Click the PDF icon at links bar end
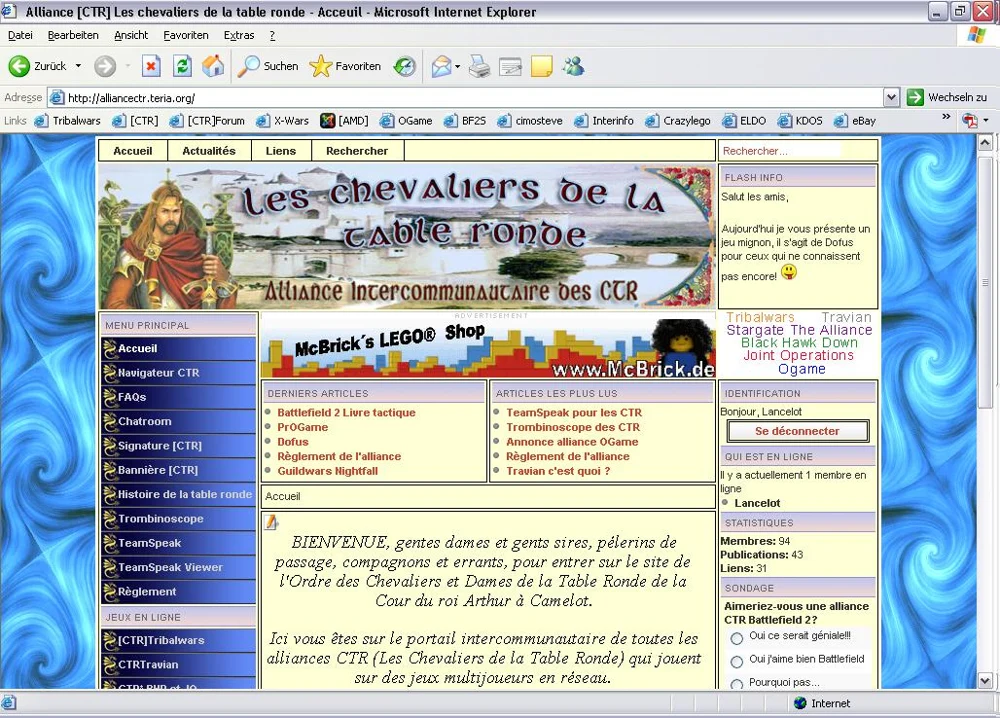The width and height of the screenshot is (1000, 718). click(970, 121)
